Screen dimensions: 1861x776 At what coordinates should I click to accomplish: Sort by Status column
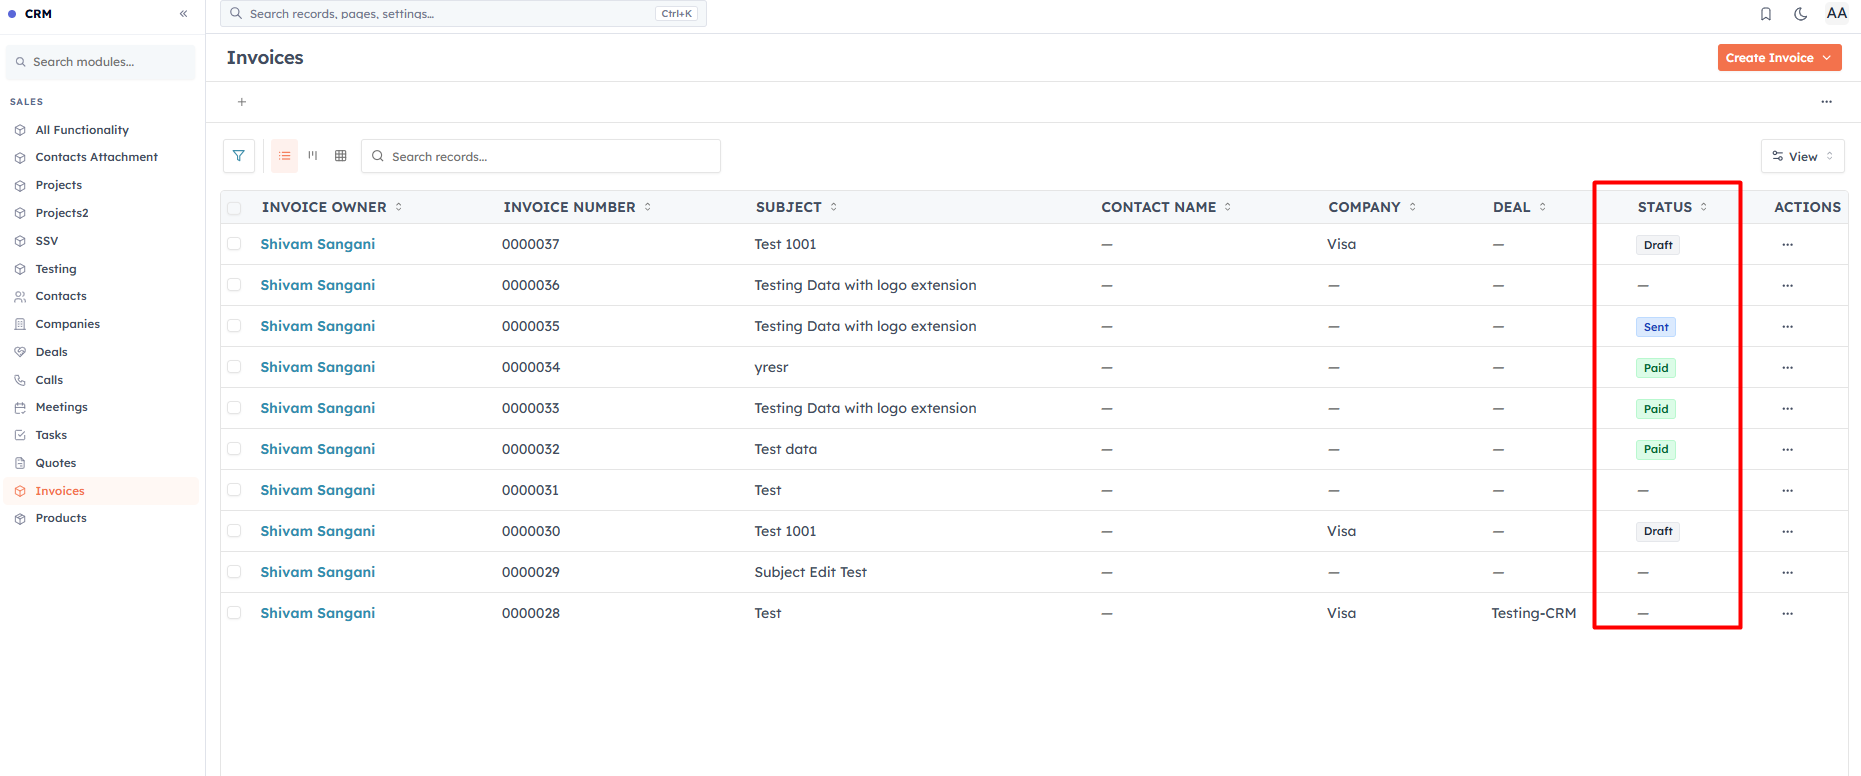coord(1672,207)
